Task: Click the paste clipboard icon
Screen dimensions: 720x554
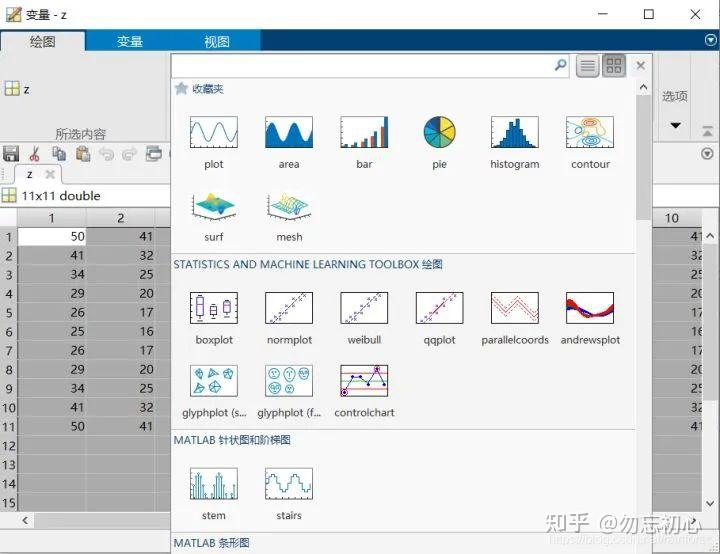Action: click(83, 153)
